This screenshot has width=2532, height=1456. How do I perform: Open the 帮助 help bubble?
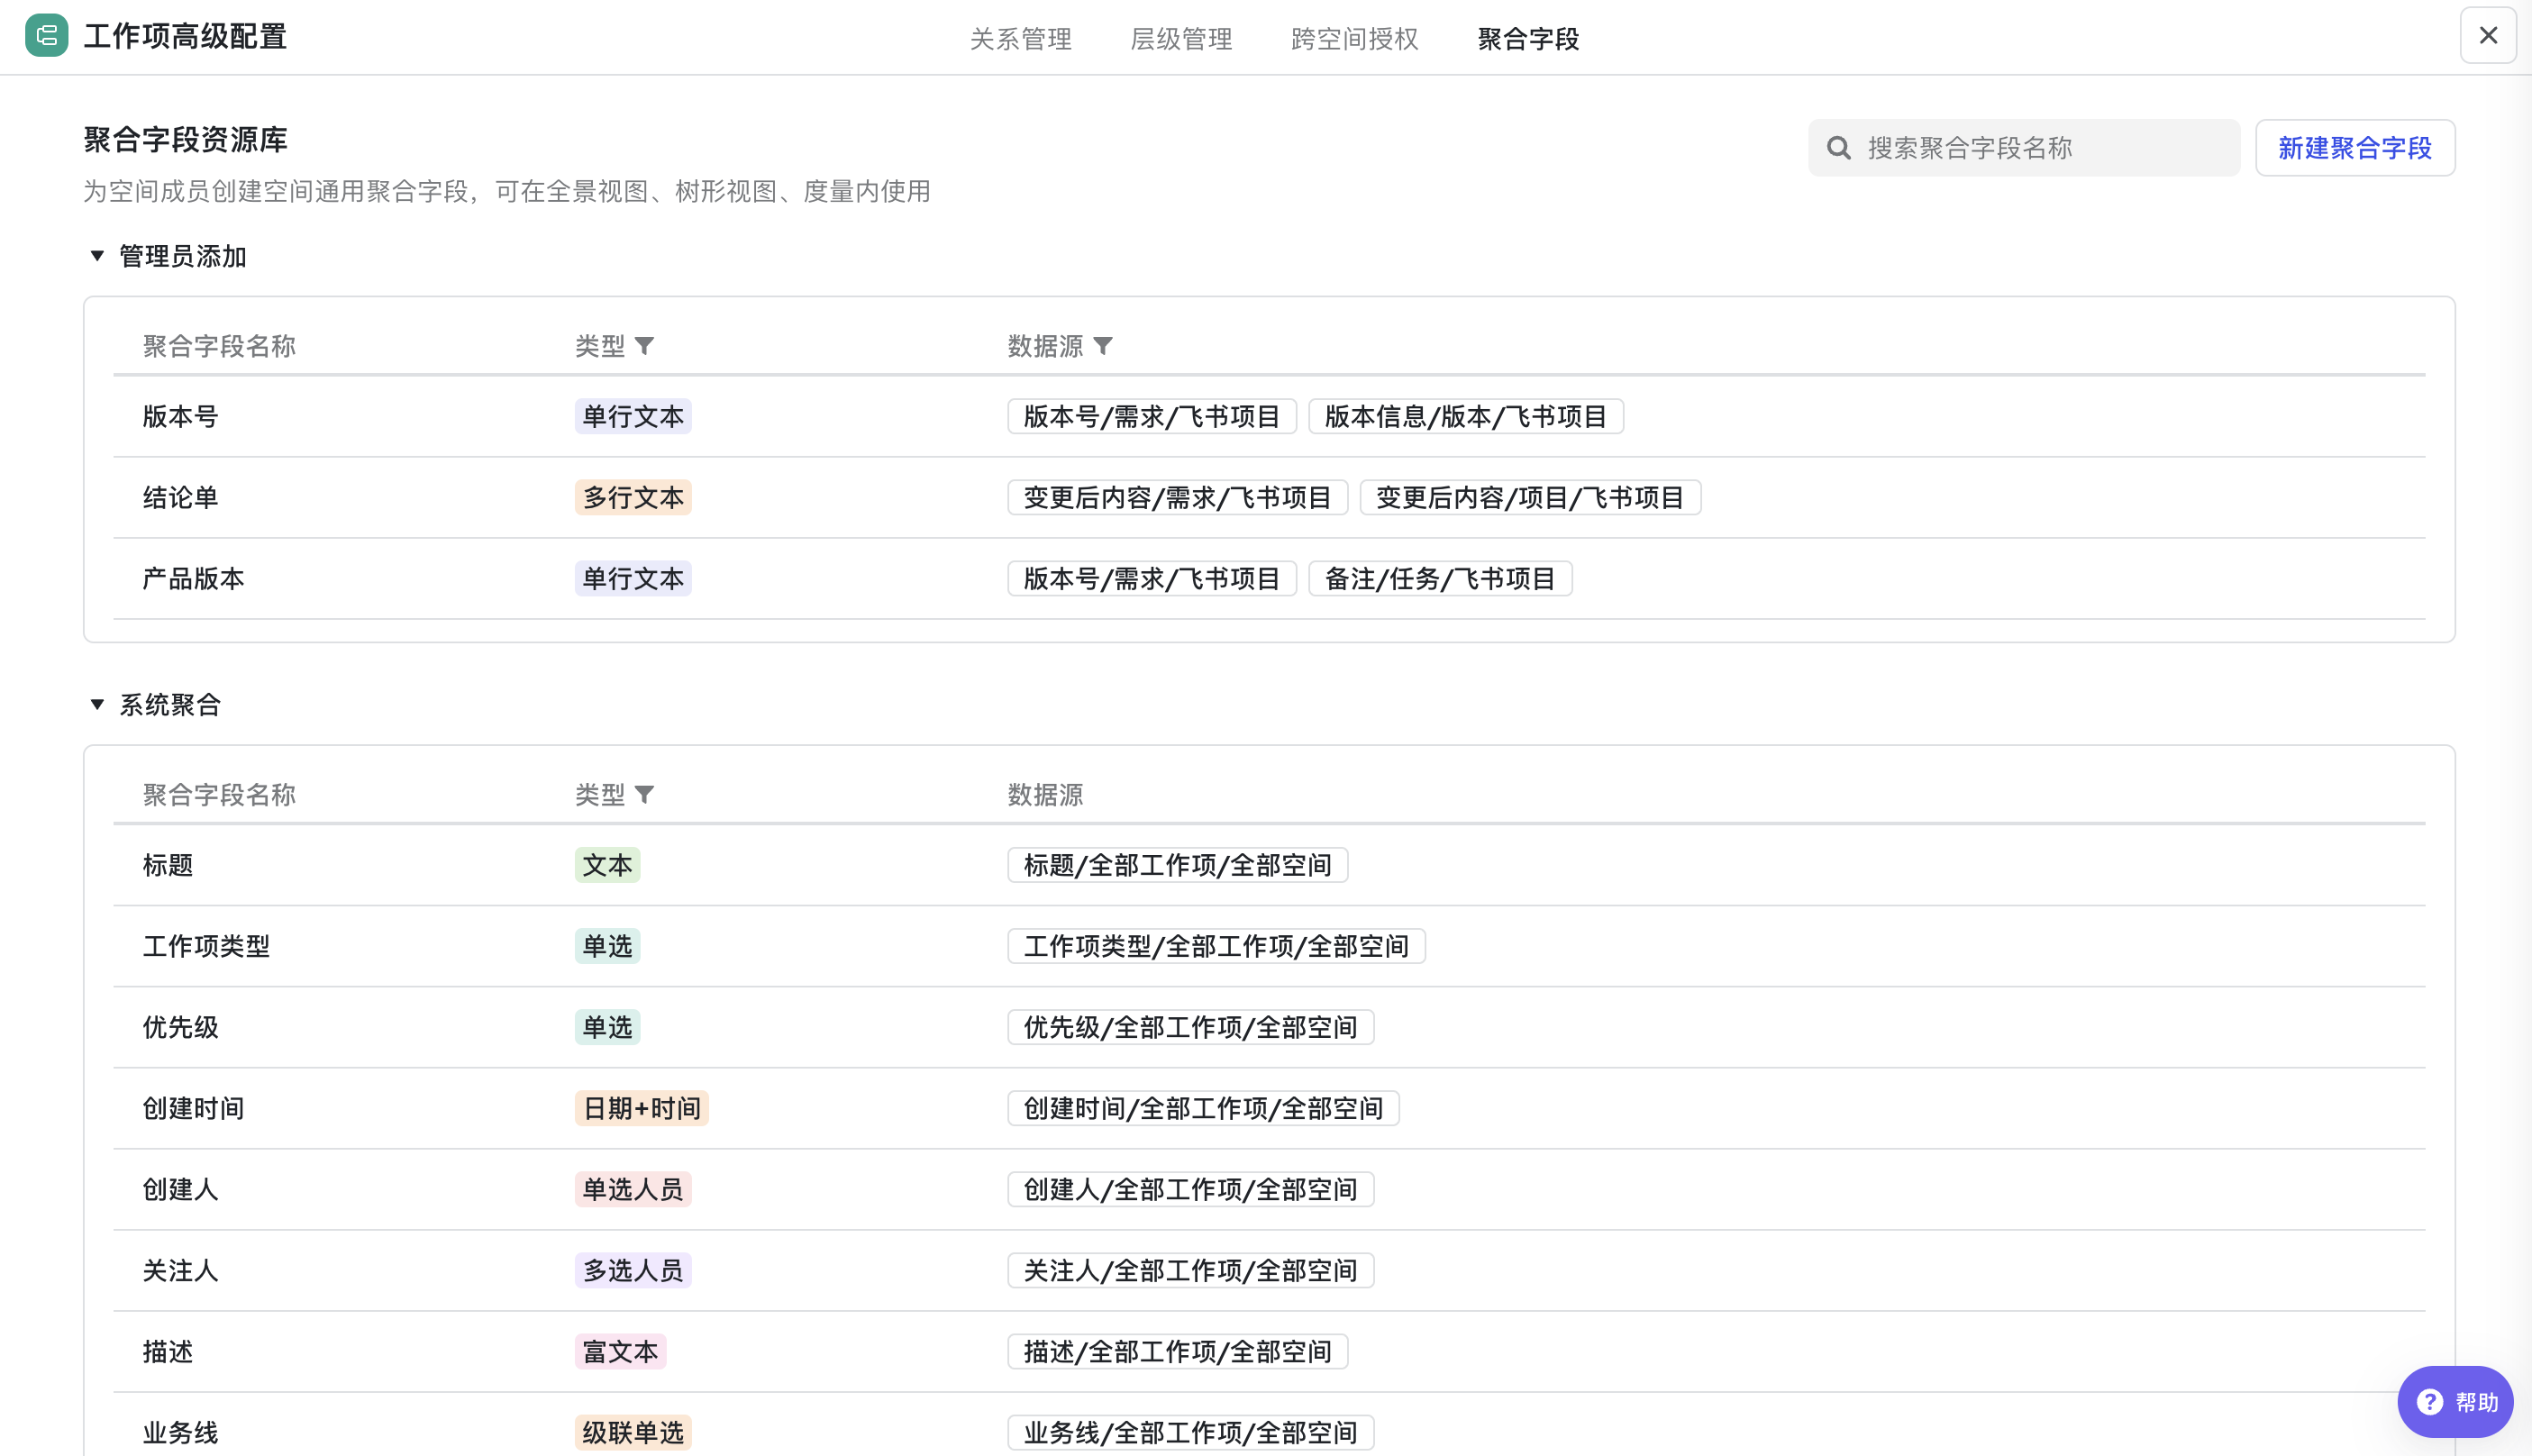point(2456,1402)
